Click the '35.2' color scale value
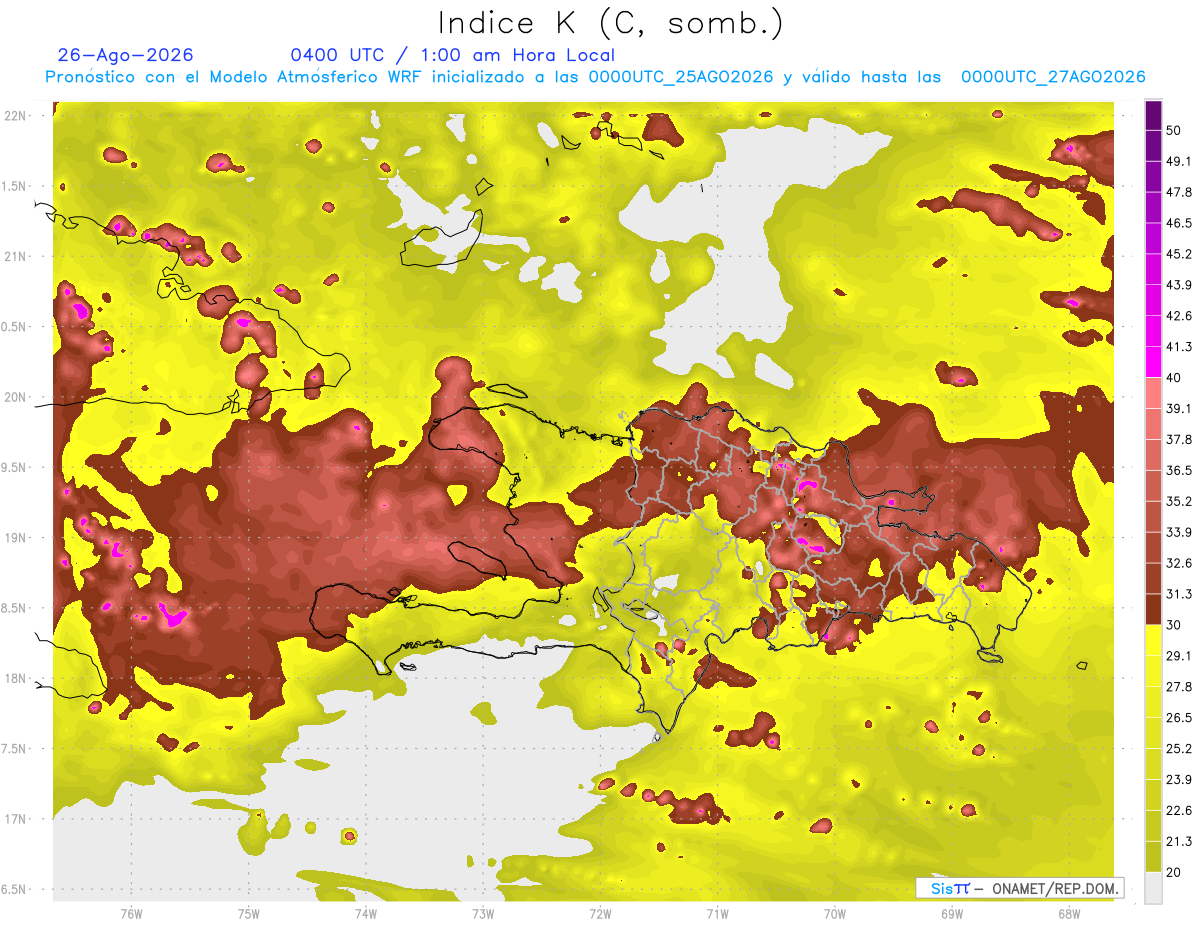The height and width of the screenshot is (927, 1200). 1178,501
